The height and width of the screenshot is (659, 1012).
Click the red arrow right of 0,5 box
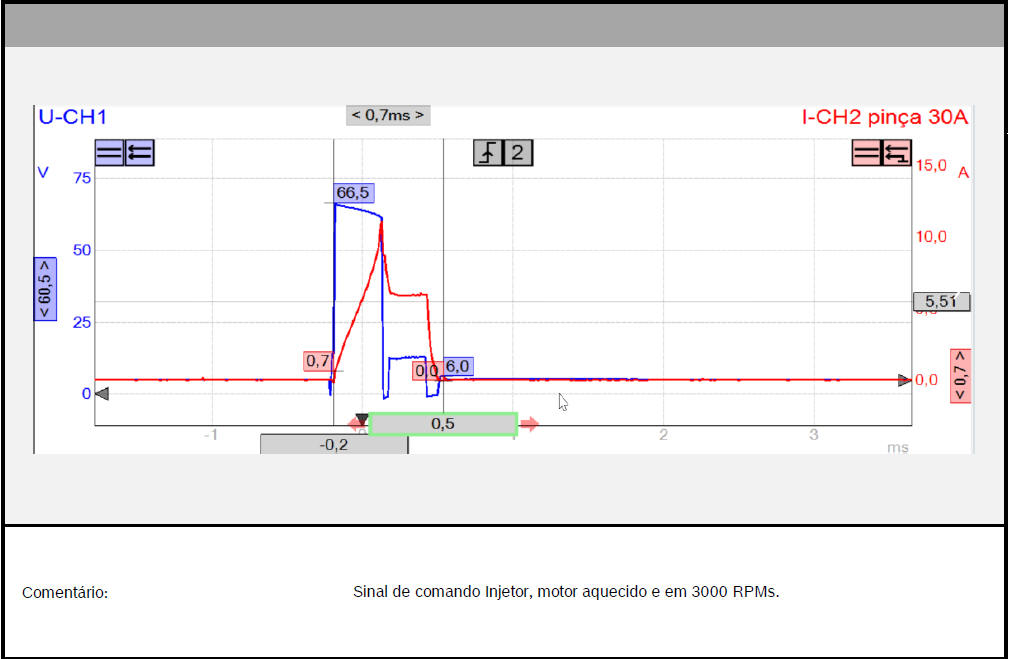[529, 424]
